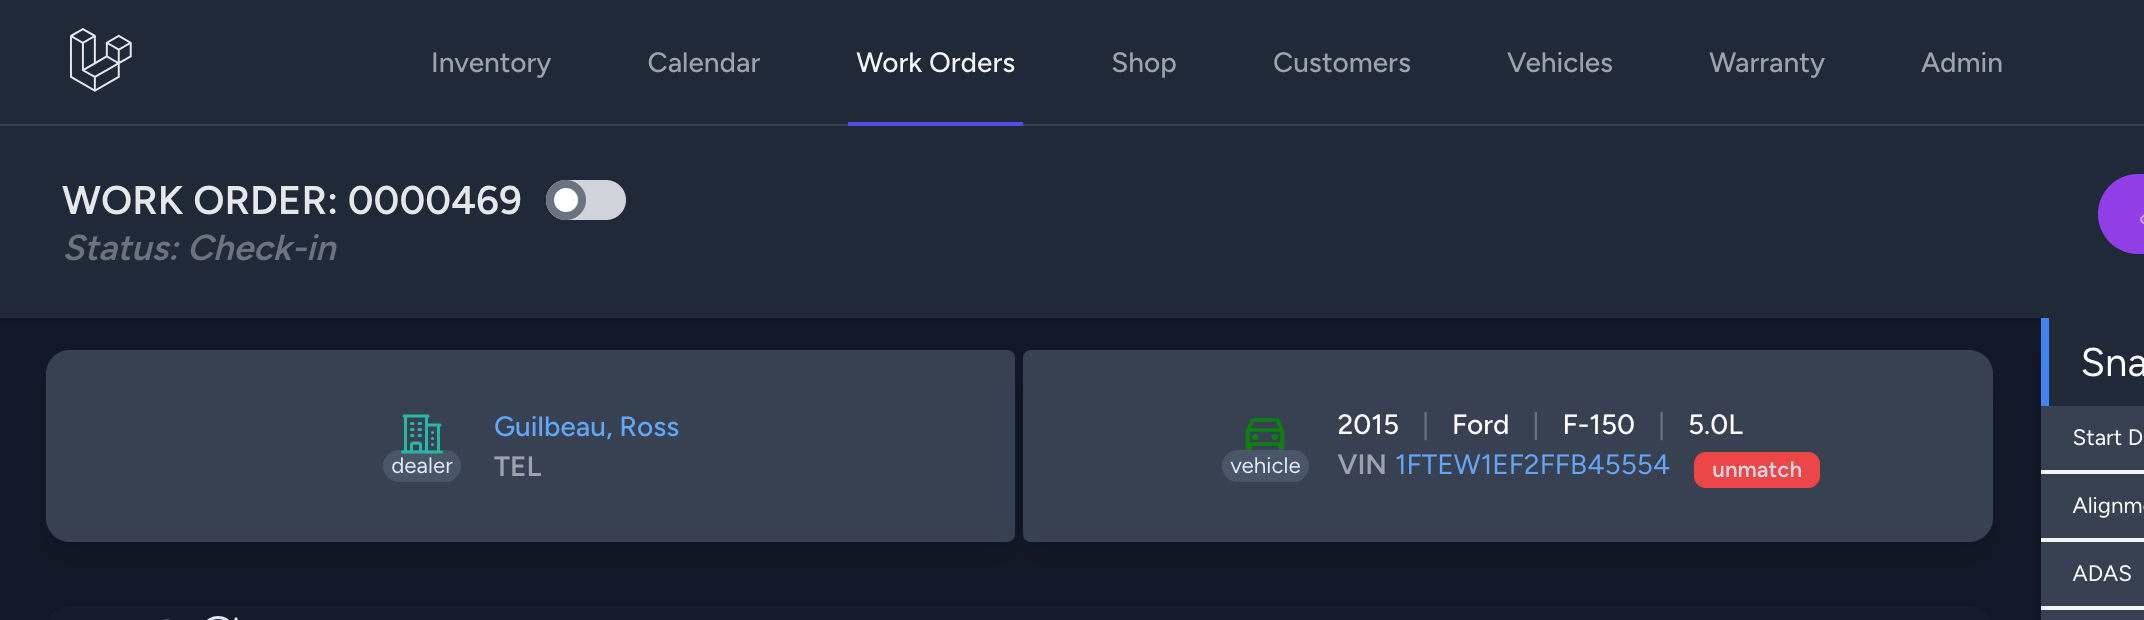Screen dimensions: 2144x620
Task: Click the green vehicle car icon
Action: [x=1265, y=434]
